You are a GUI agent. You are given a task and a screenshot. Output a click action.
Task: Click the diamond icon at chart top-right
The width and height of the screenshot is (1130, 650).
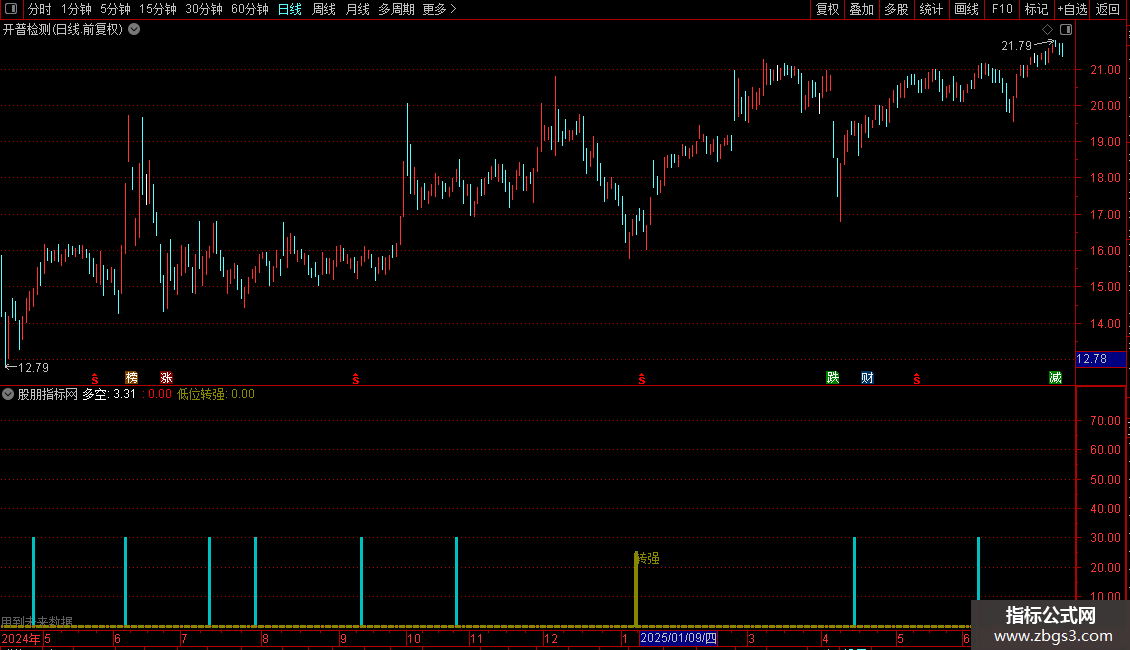point(1047,29)
